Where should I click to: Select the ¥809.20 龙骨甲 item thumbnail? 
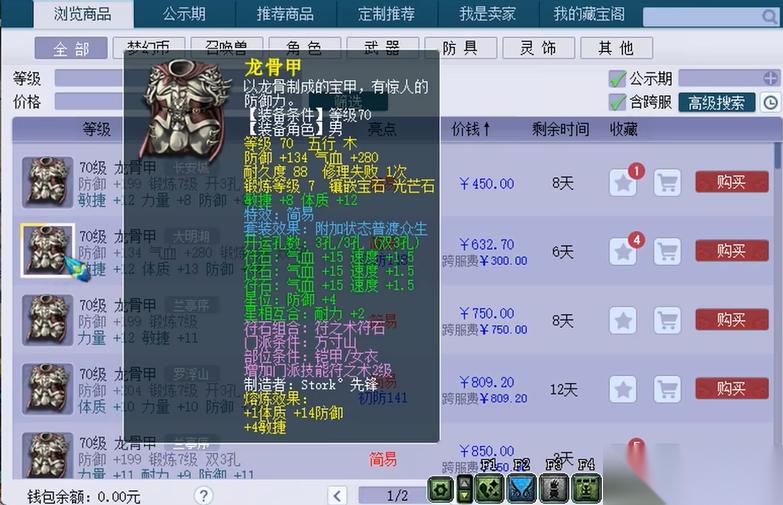tap(47, 389)
